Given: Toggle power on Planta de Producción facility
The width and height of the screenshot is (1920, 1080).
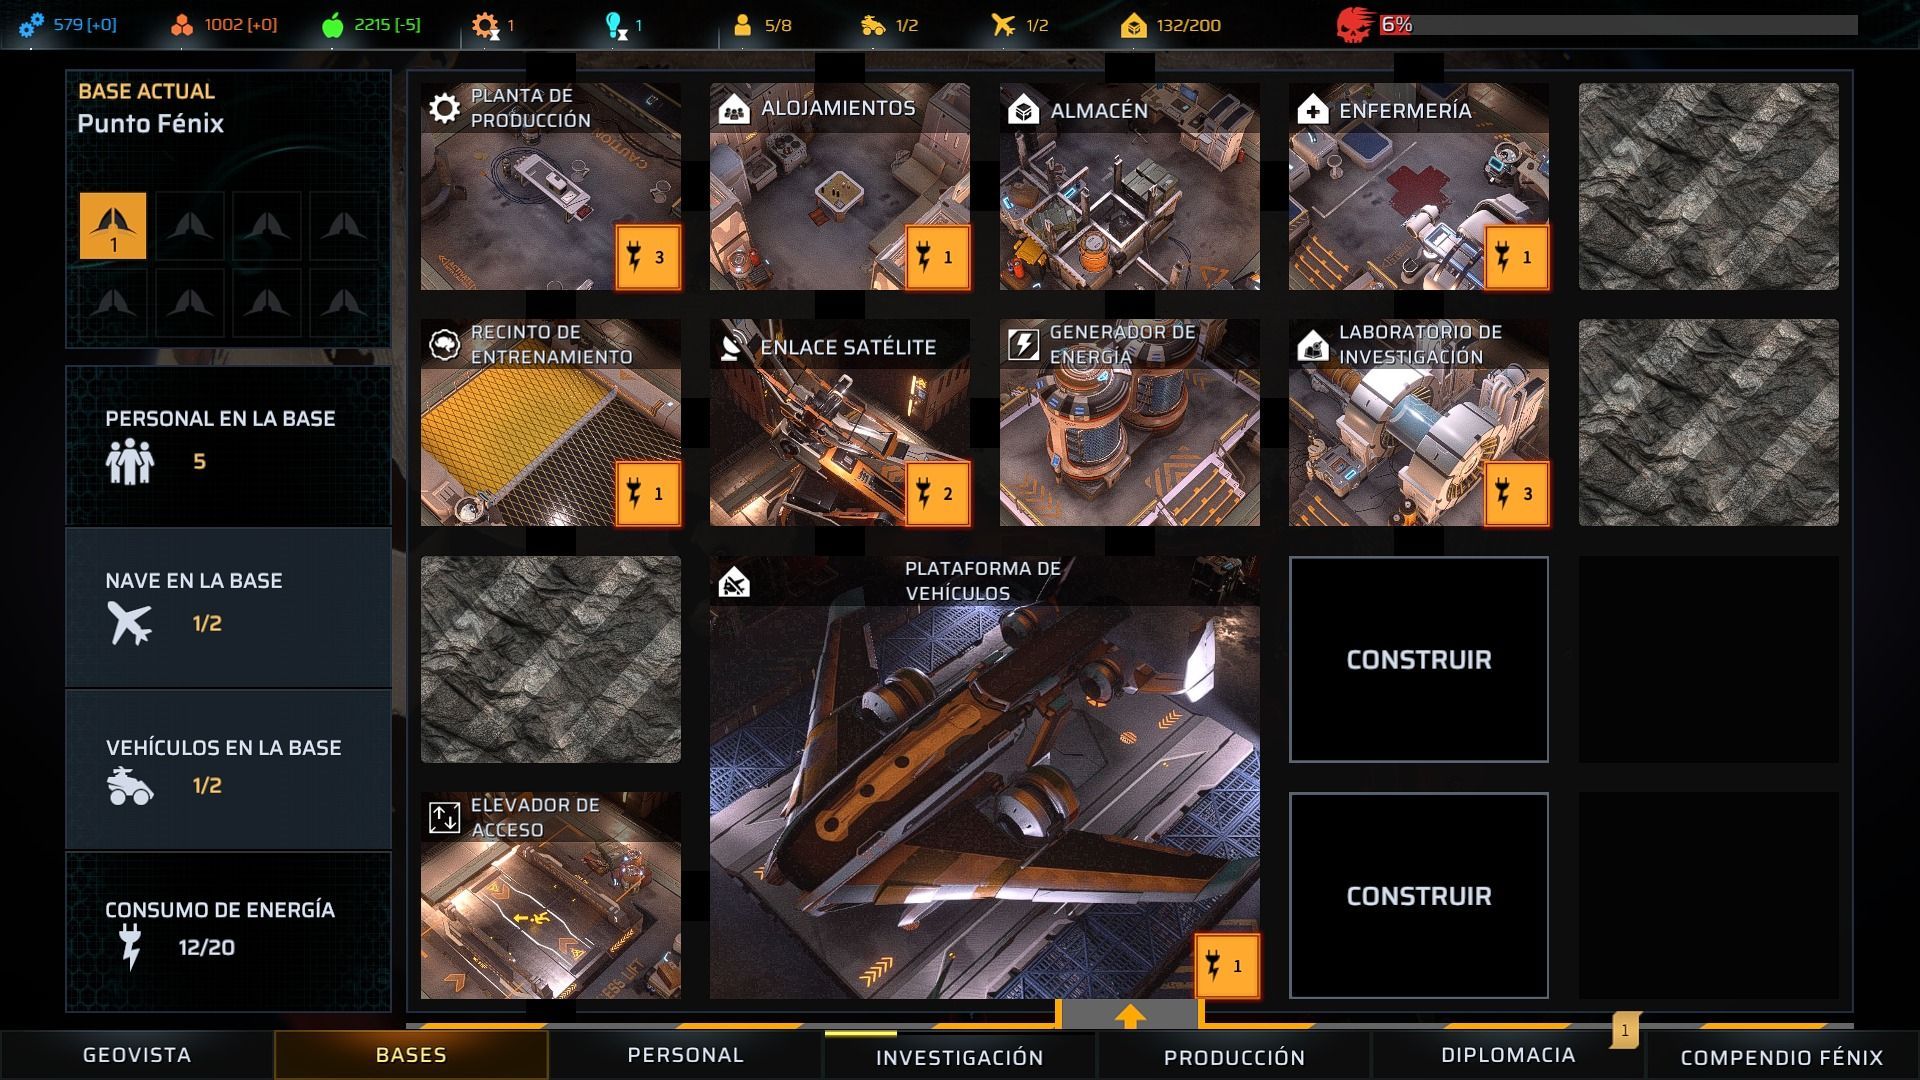Looking at the screenshot, I should [648, 257].
